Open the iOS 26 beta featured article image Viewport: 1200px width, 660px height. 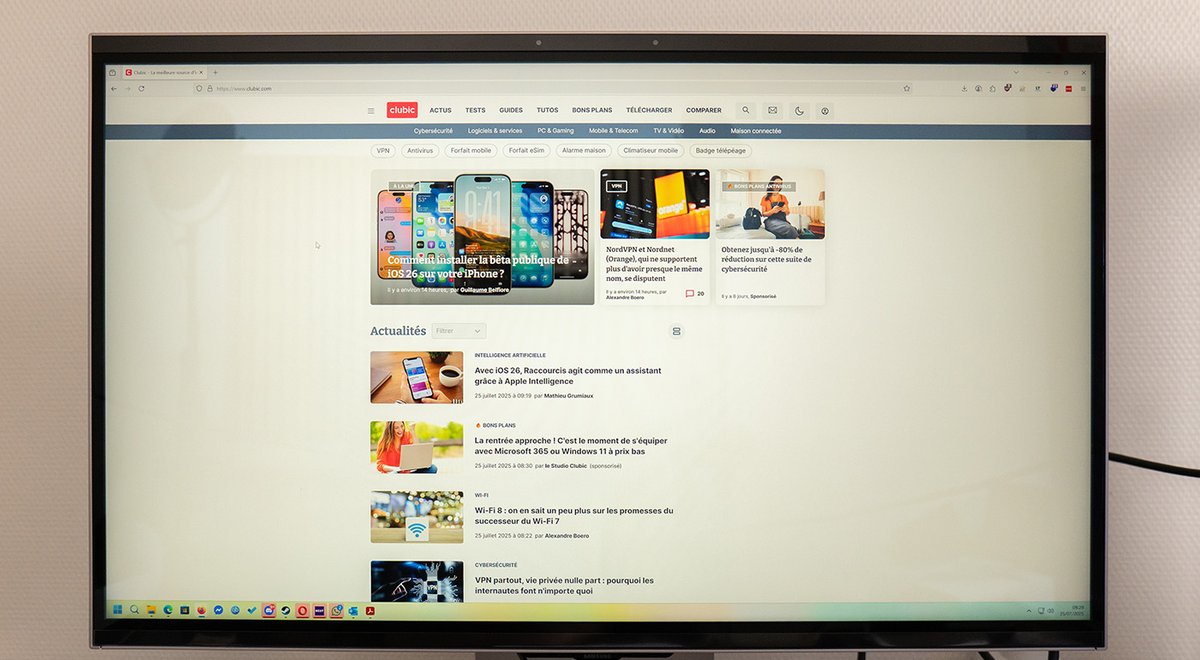point(482,236)
